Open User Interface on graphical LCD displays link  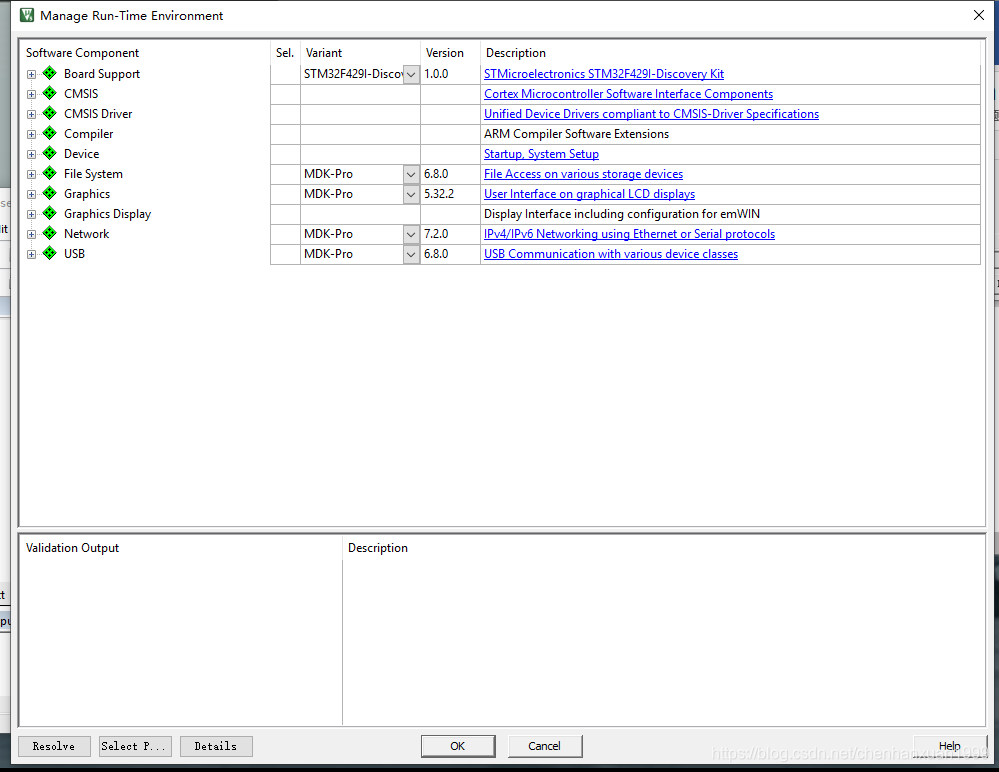pos(589,194)
